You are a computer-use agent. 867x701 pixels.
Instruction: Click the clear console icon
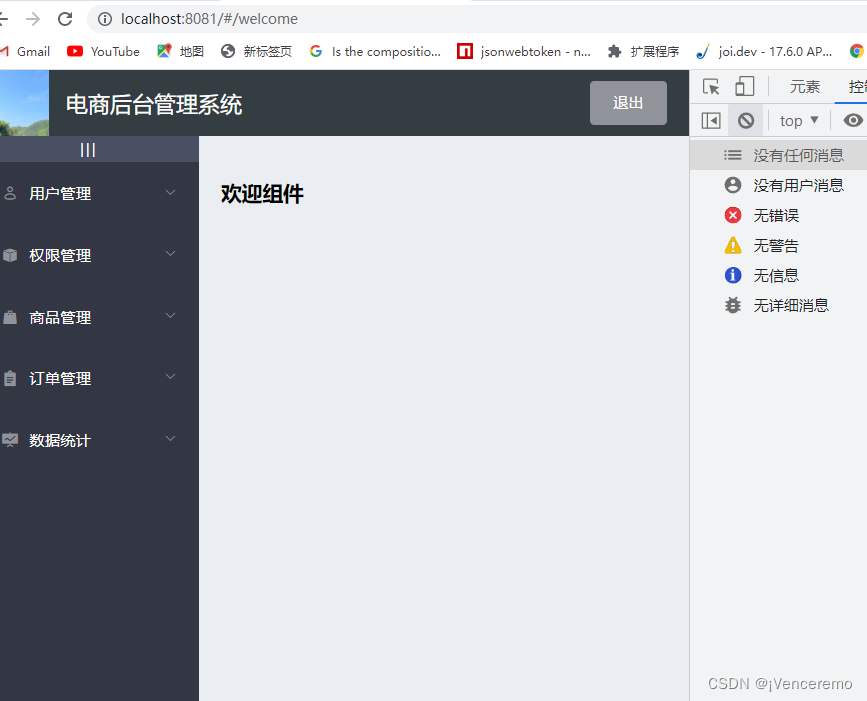click(x=746, y=120)
